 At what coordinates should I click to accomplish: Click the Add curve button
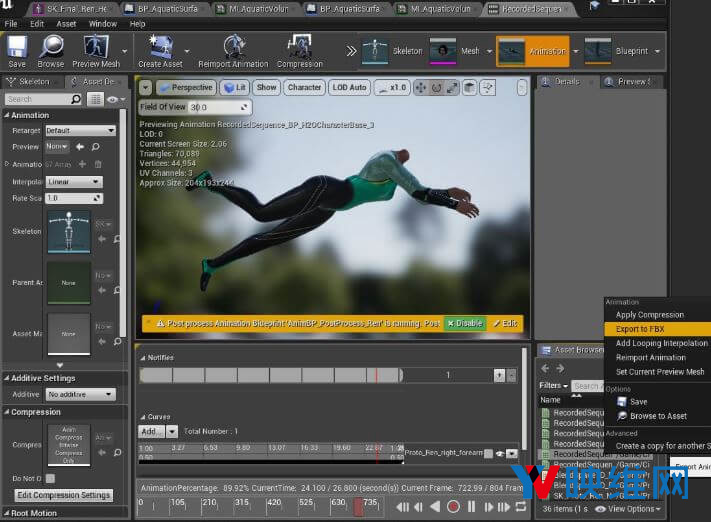click(151, 431)
